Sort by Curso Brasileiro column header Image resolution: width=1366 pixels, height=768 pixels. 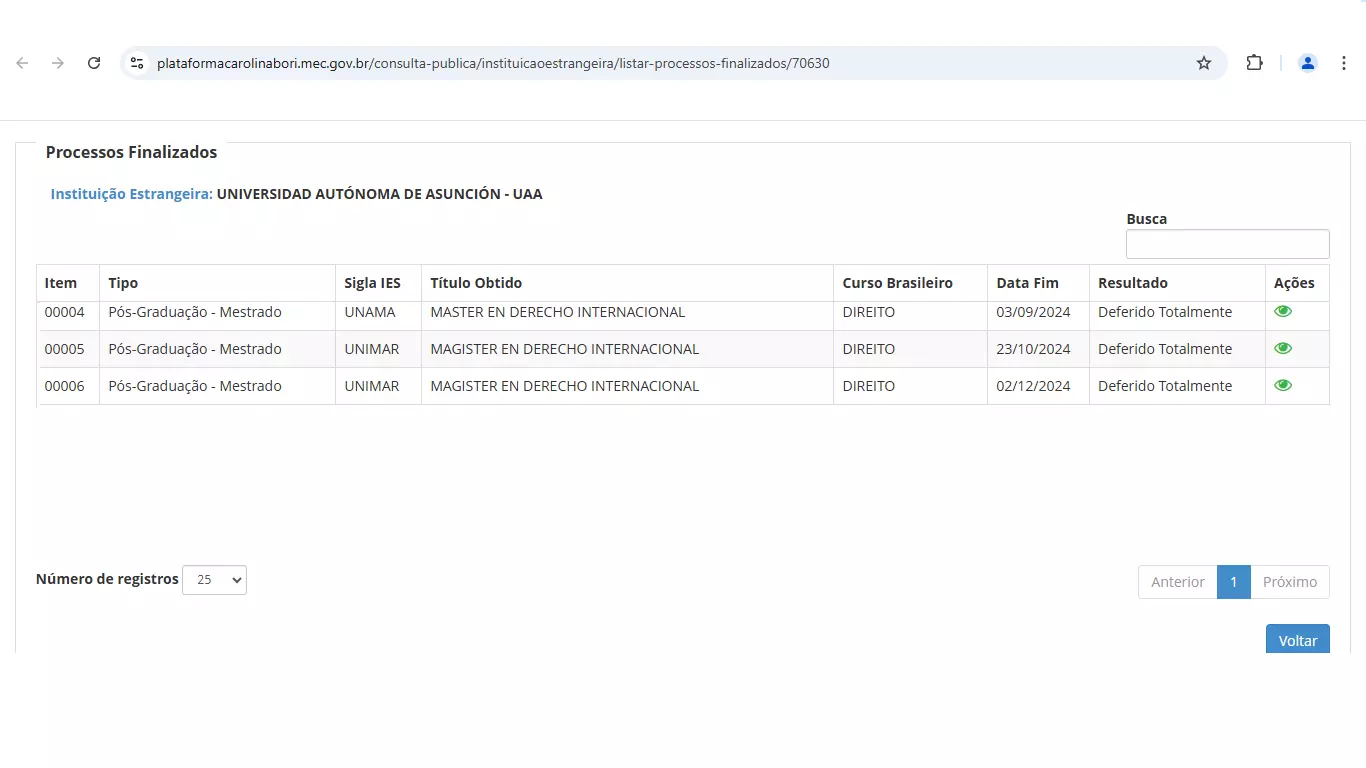(x=910, y=283)
